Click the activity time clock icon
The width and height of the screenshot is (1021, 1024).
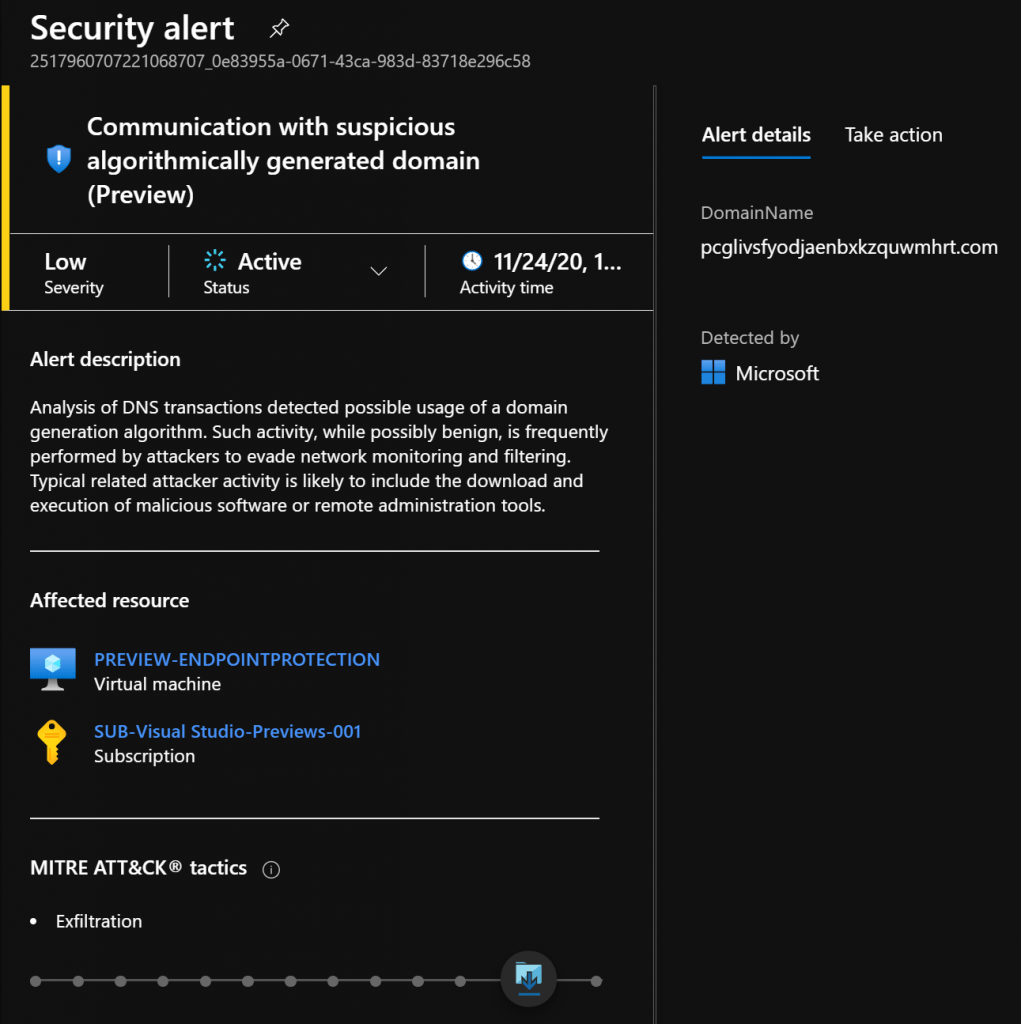472,261
